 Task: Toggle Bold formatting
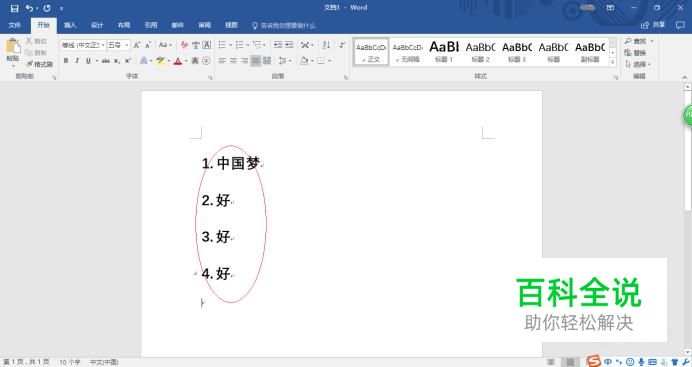(66, 61)
